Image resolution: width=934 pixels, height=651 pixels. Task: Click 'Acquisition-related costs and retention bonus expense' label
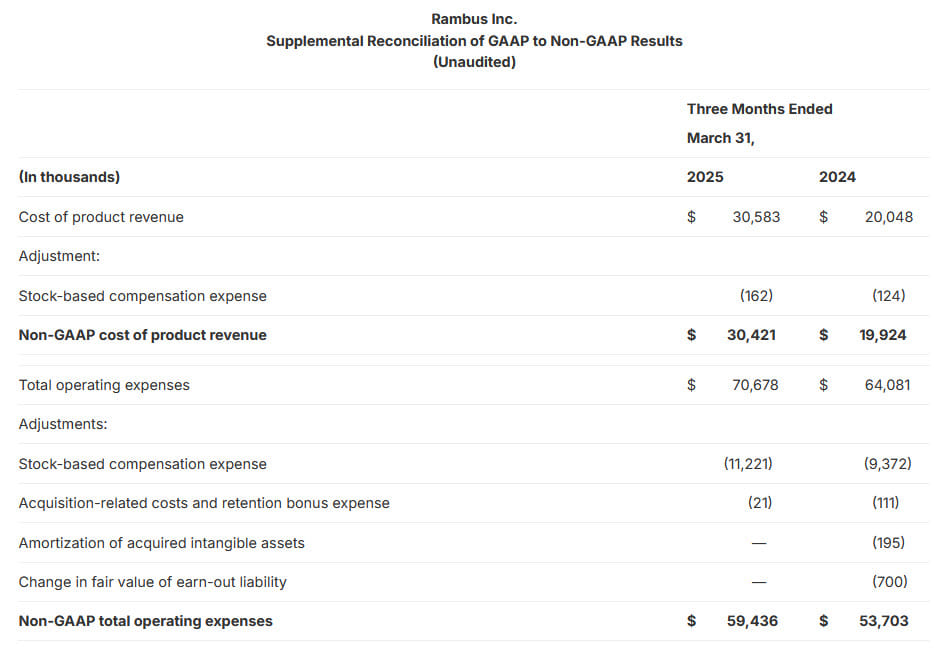[x=204, y=503]
